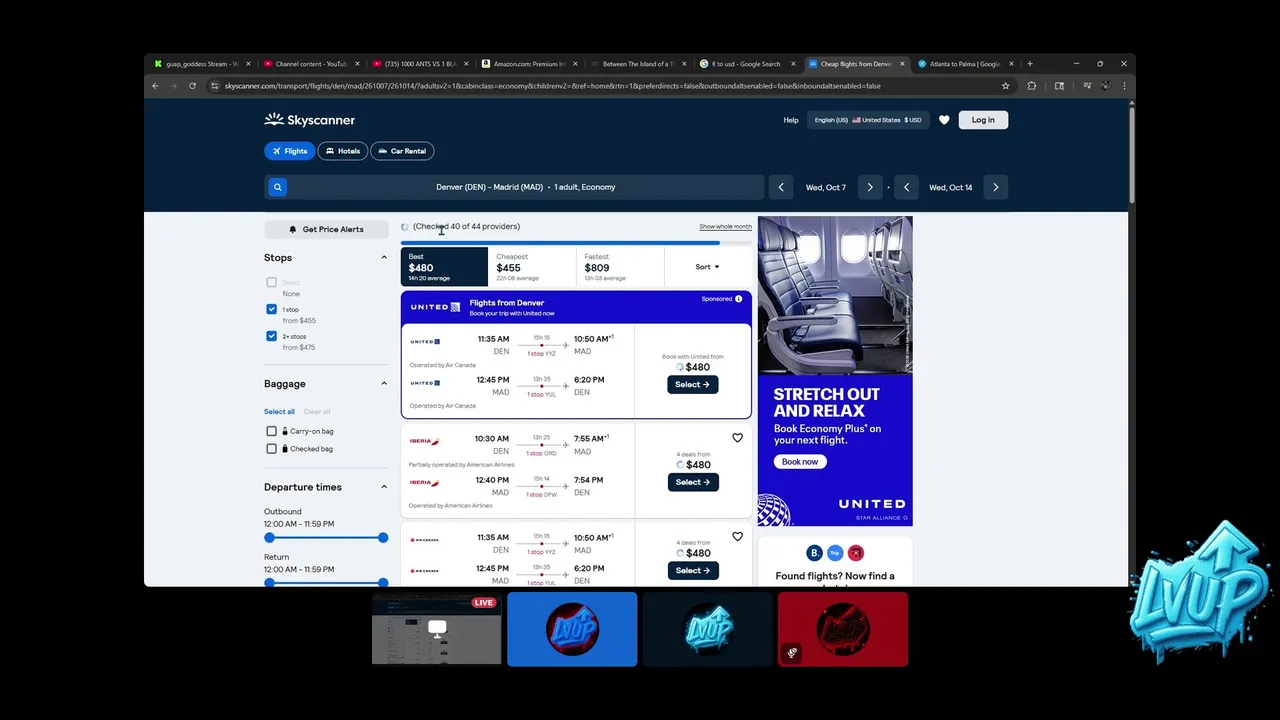This screenshot has width=1280, height=720.
Task: Open language and currency selector
Action: pos(867,120)
